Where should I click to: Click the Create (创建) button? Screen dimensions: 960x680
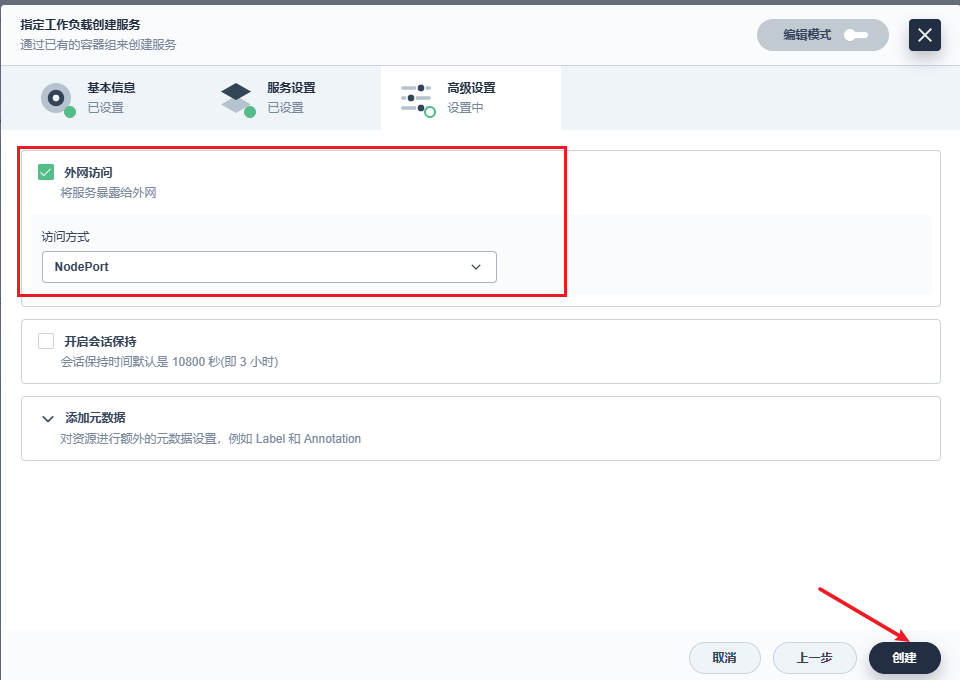click(x=904, y=658)
